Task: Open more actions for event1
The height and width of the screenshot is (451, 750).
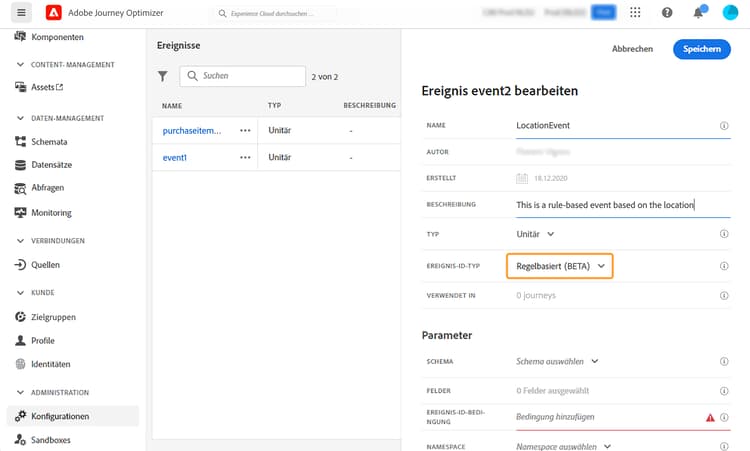Action: [x=245, y=157]
